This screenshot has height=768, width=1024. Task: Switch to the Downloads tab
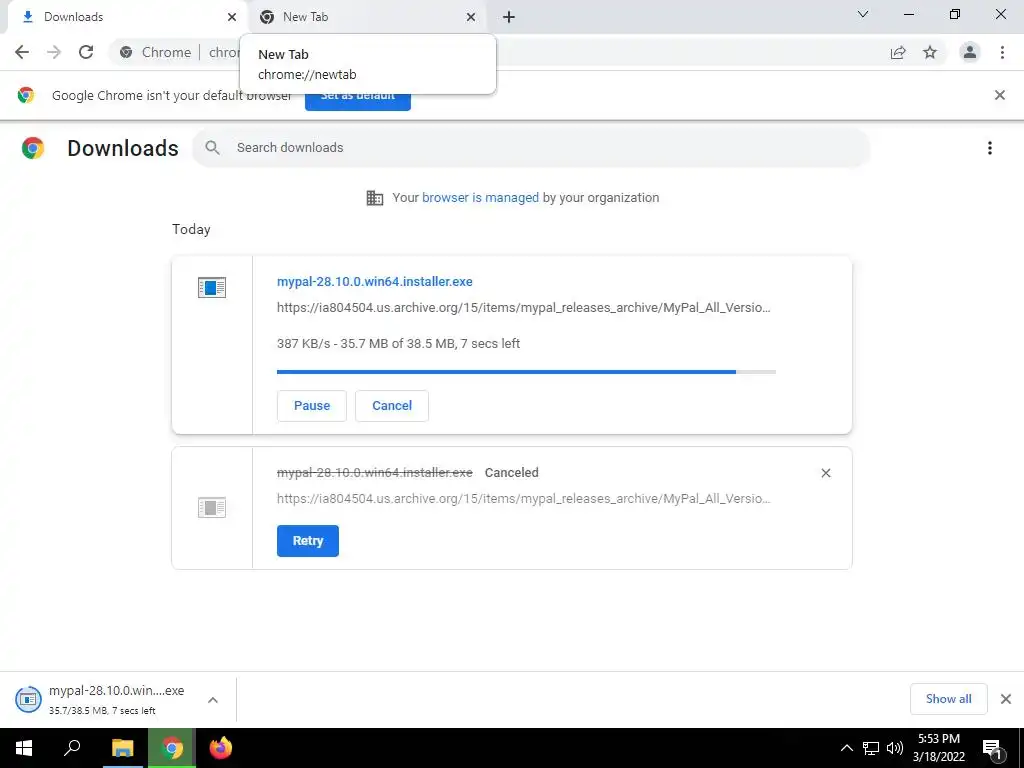(123, 17)
